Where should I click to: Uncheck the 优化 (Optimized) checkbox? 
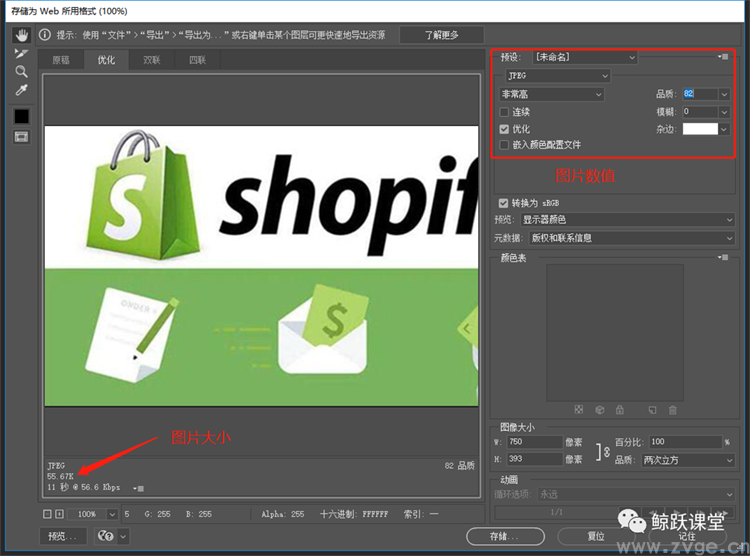[x=505, y=129]
